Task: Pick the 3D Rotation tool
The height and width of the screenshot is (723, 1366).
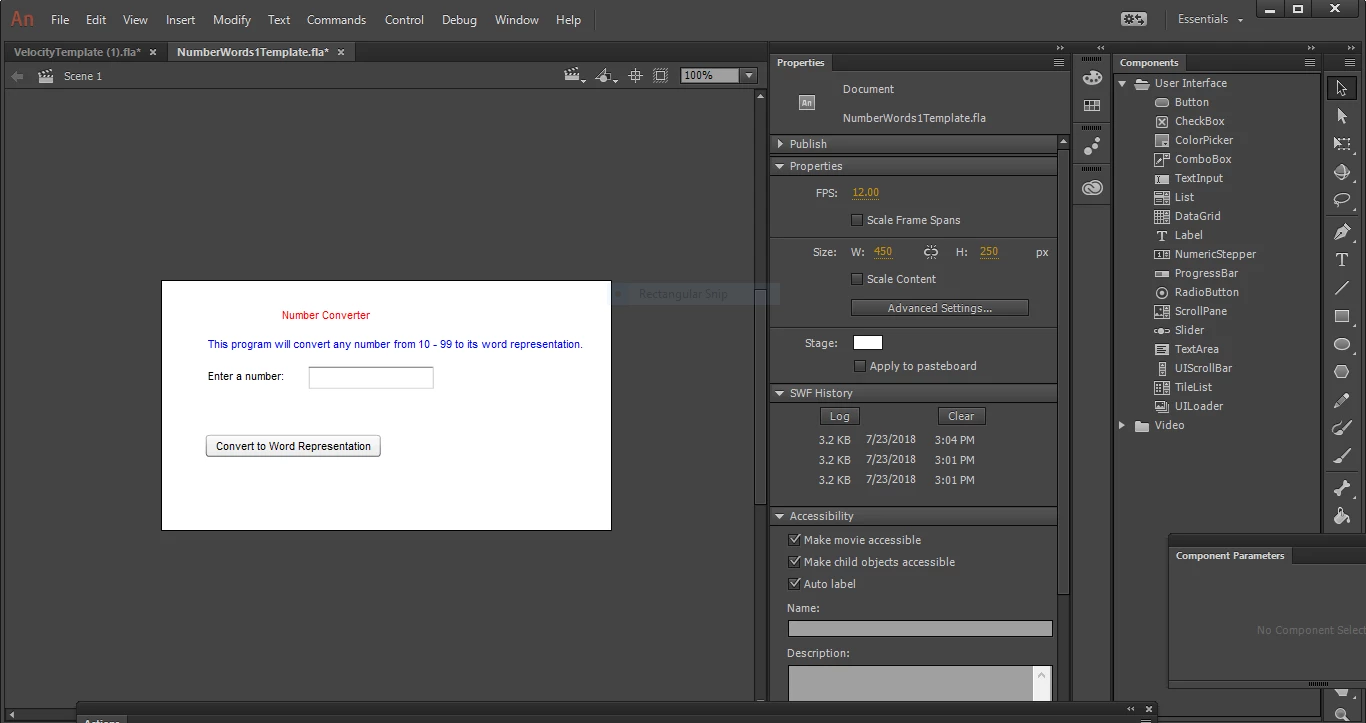Action: click(x=1342, y=172)
